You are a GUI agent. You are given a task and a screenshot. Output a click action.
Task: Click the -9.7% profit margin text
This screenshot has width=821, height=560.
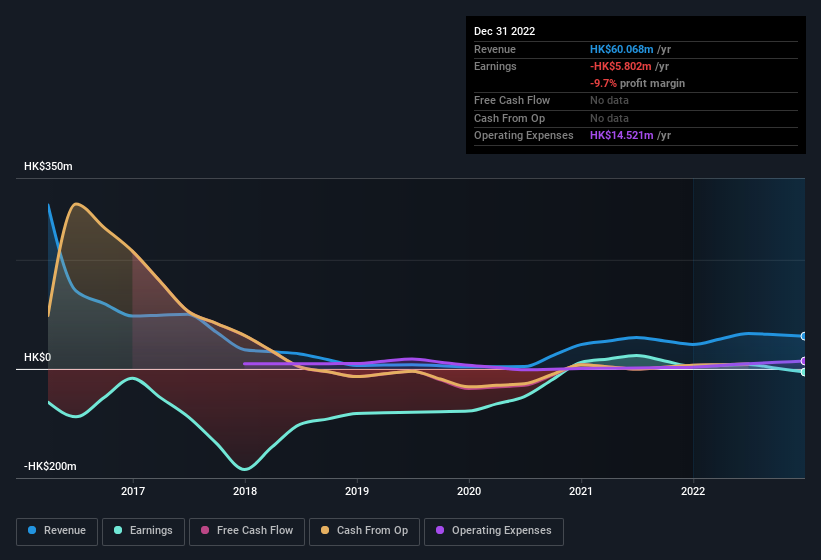coord(637,83)
